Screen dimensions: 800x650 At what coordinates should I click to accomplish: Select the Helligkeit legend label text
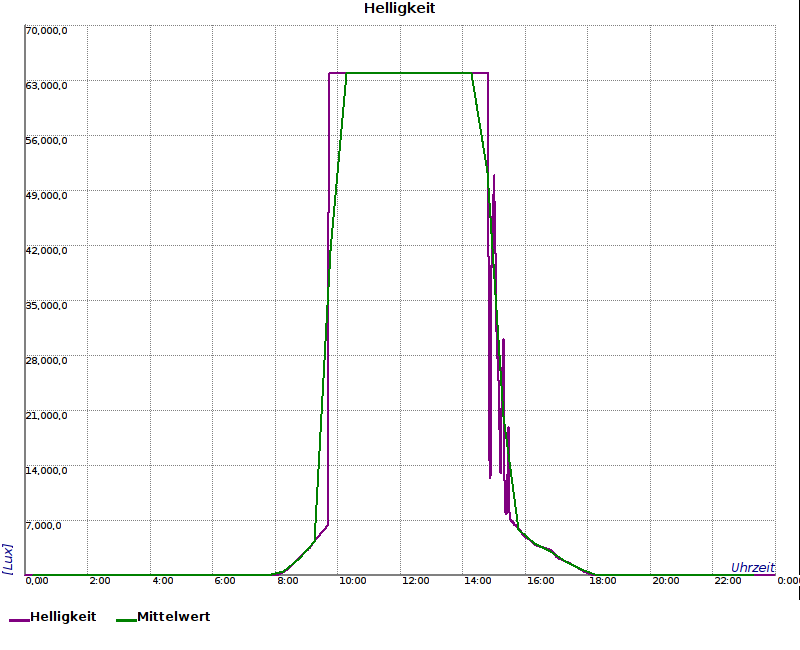pyautogui.click(x=63, y=617)
